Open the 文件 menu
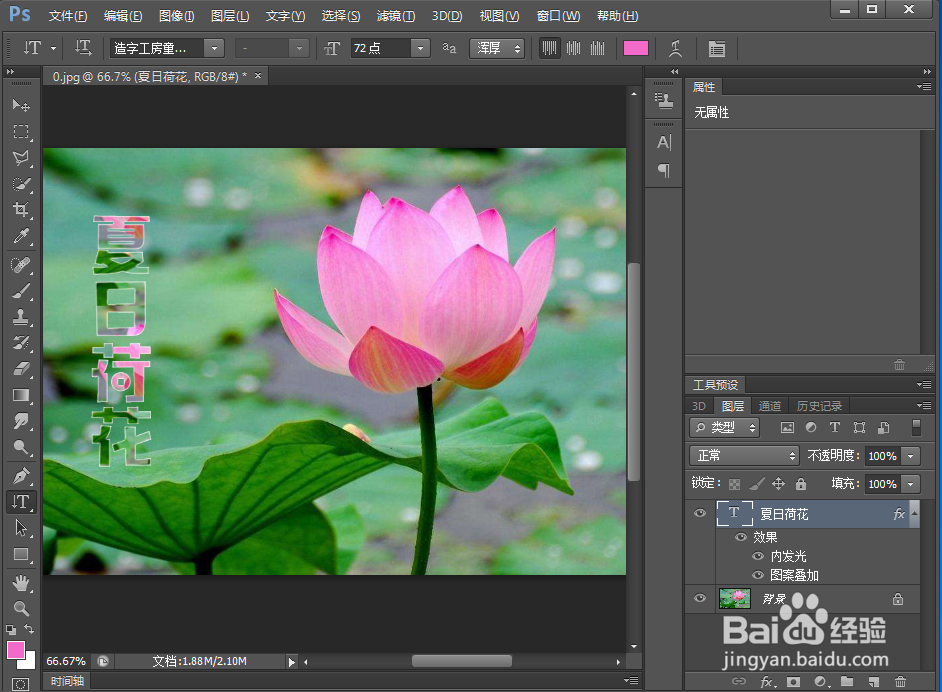Image resolution: width=942 pixels, height=692 pixels. click(x=68, y=16)
